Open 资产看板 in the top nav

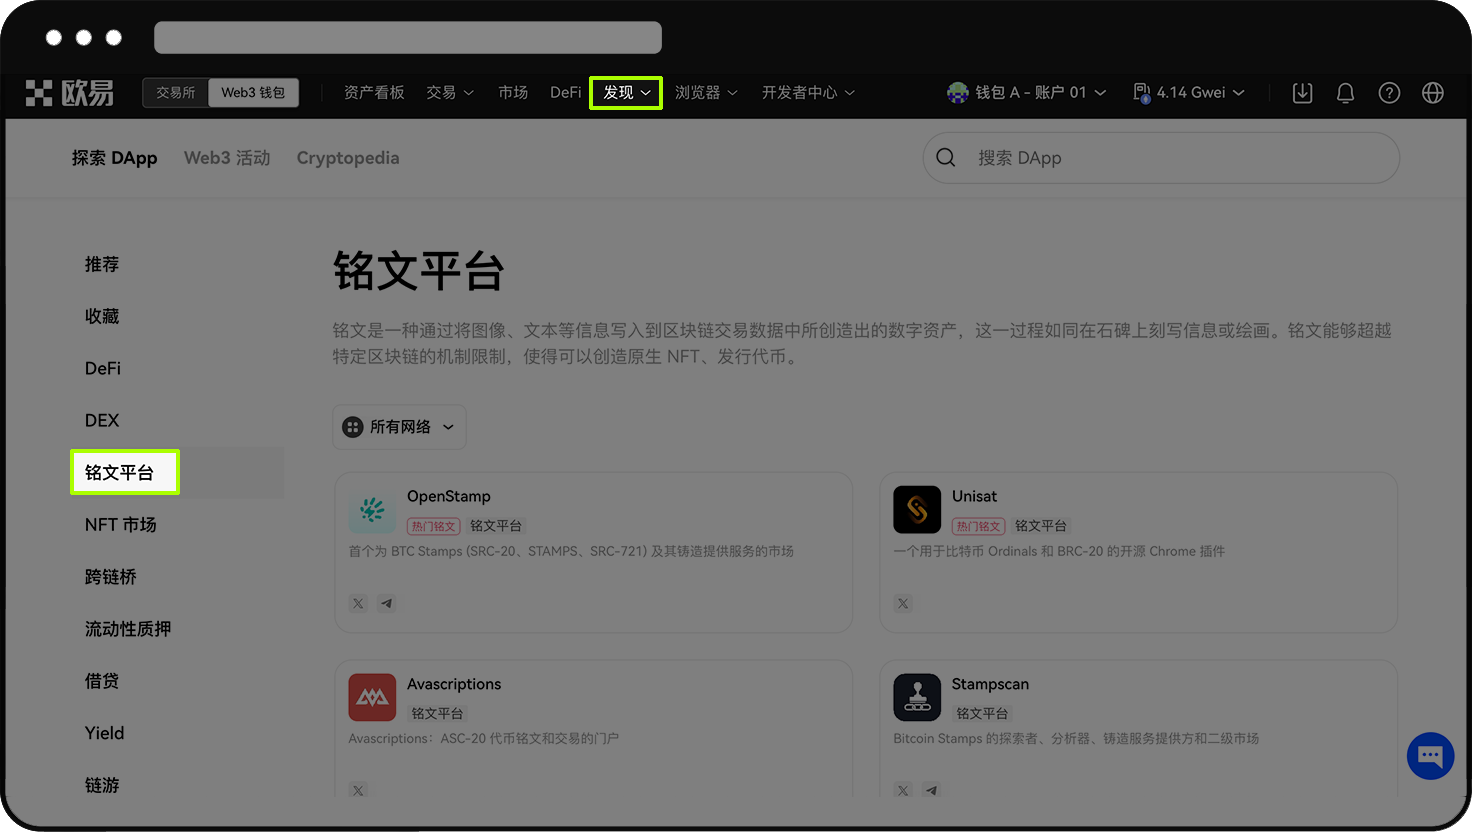374,93
